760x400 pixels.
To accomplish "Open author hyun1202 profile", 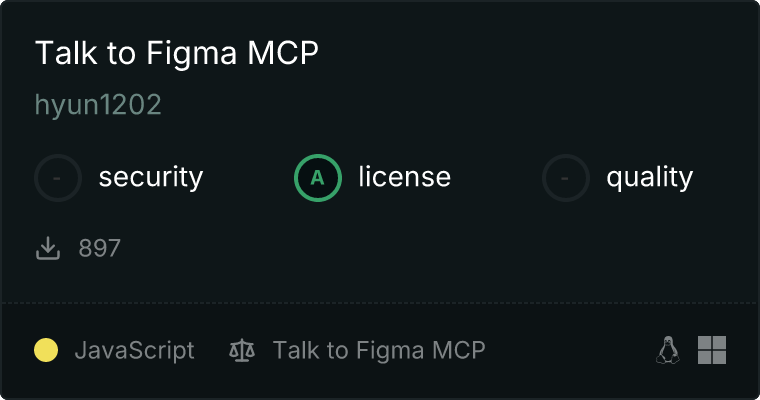I will [x=98, y=105].
